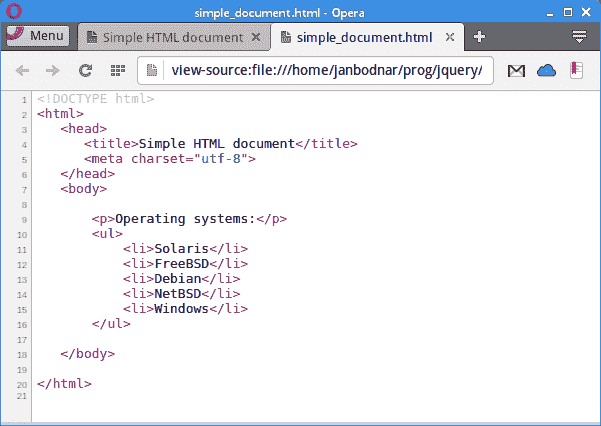The width and height of the screenshot is (601, 426).
Task: Click the <!DOCTYPE html> line
Action: 95,99
